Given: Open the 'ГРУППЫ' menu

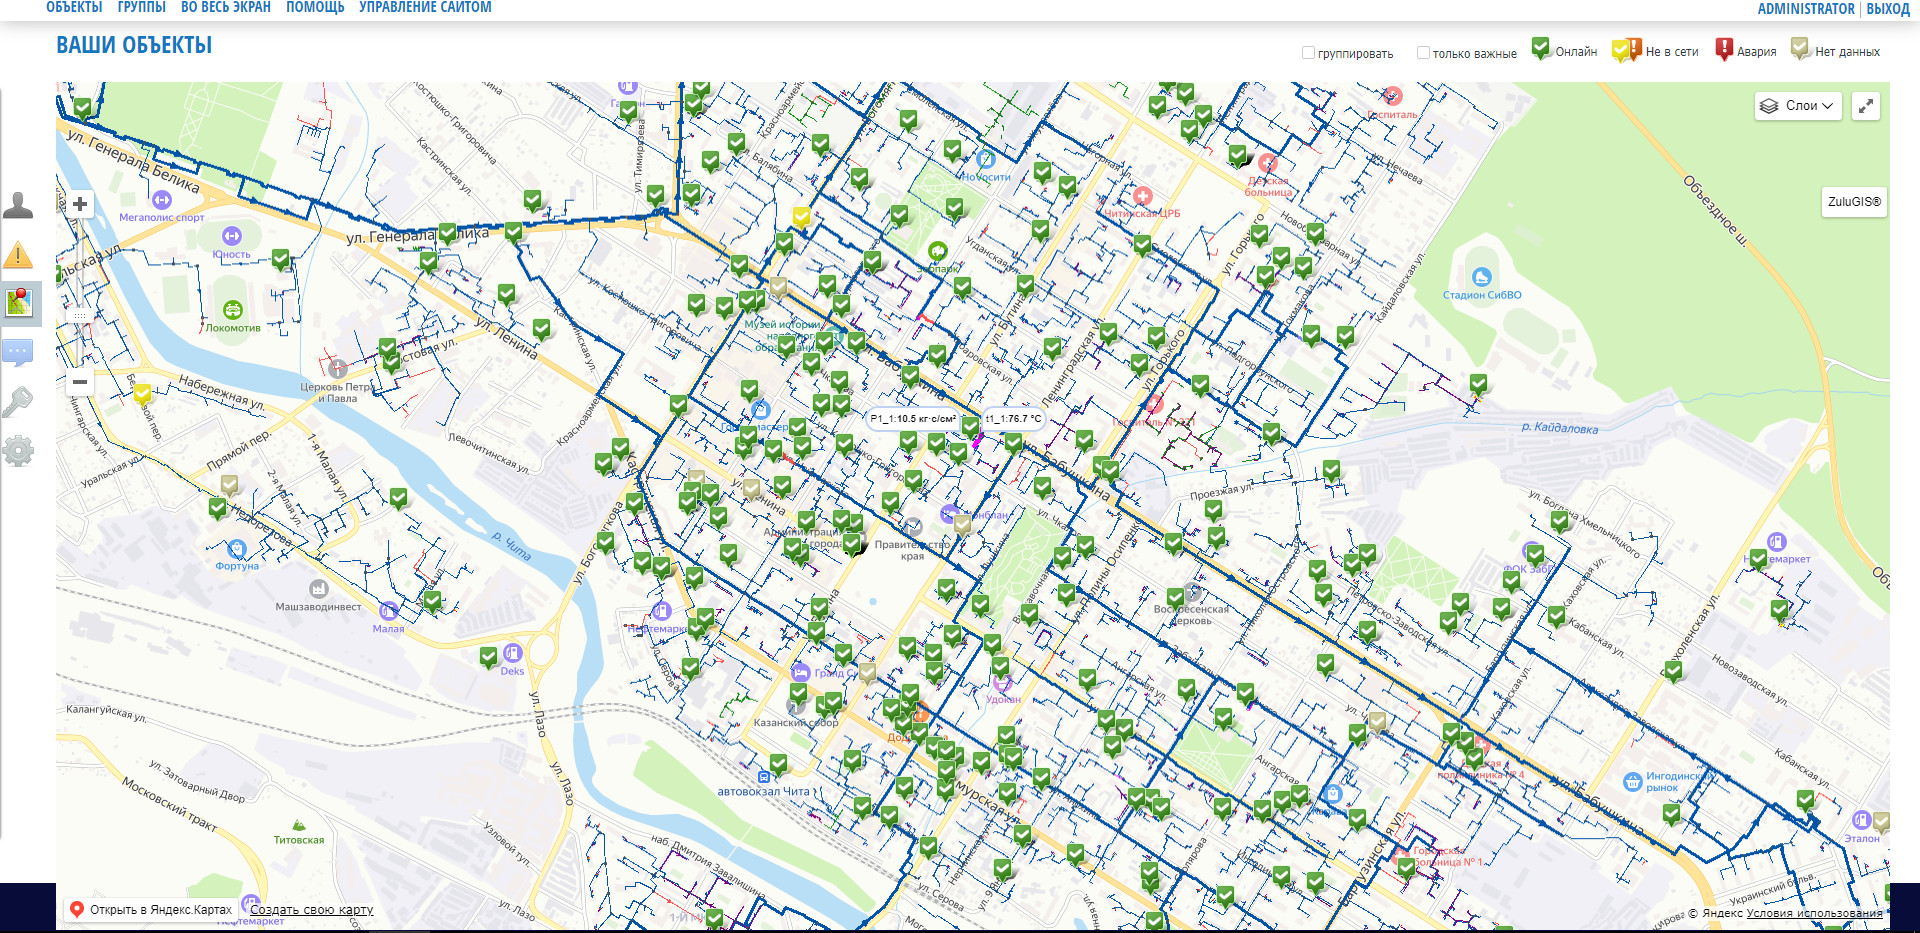Looking at the screenshot, I should point(141,8).
